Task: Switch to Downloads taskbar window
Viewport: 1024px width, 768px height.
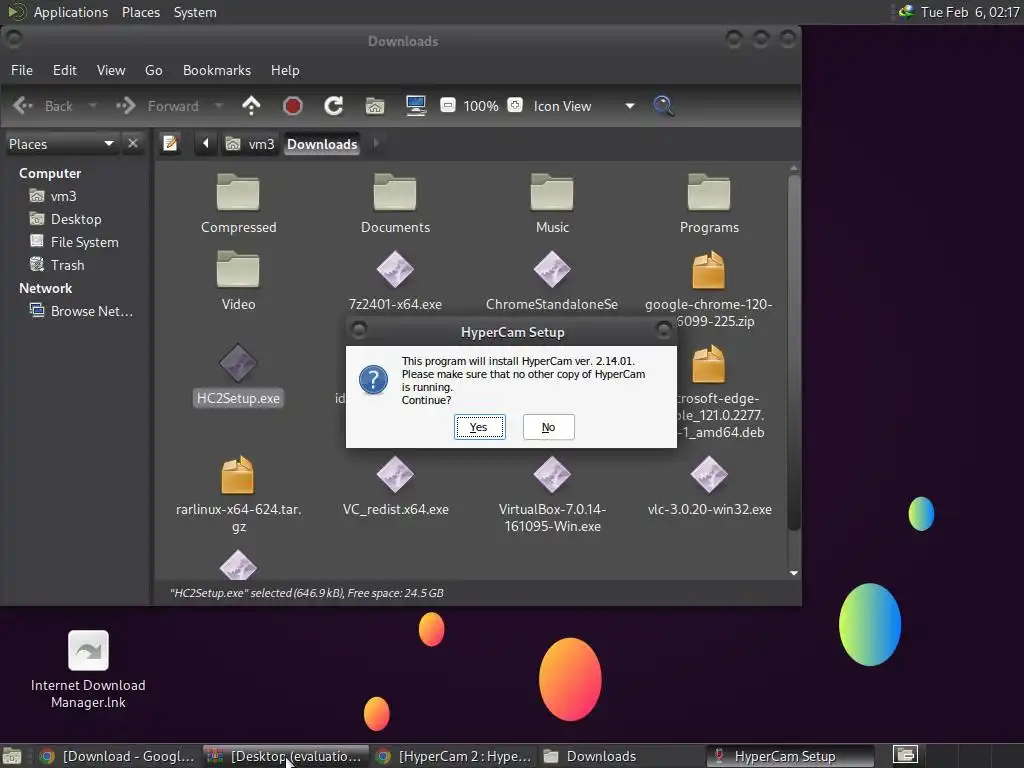Action: [x=622, y=756]
